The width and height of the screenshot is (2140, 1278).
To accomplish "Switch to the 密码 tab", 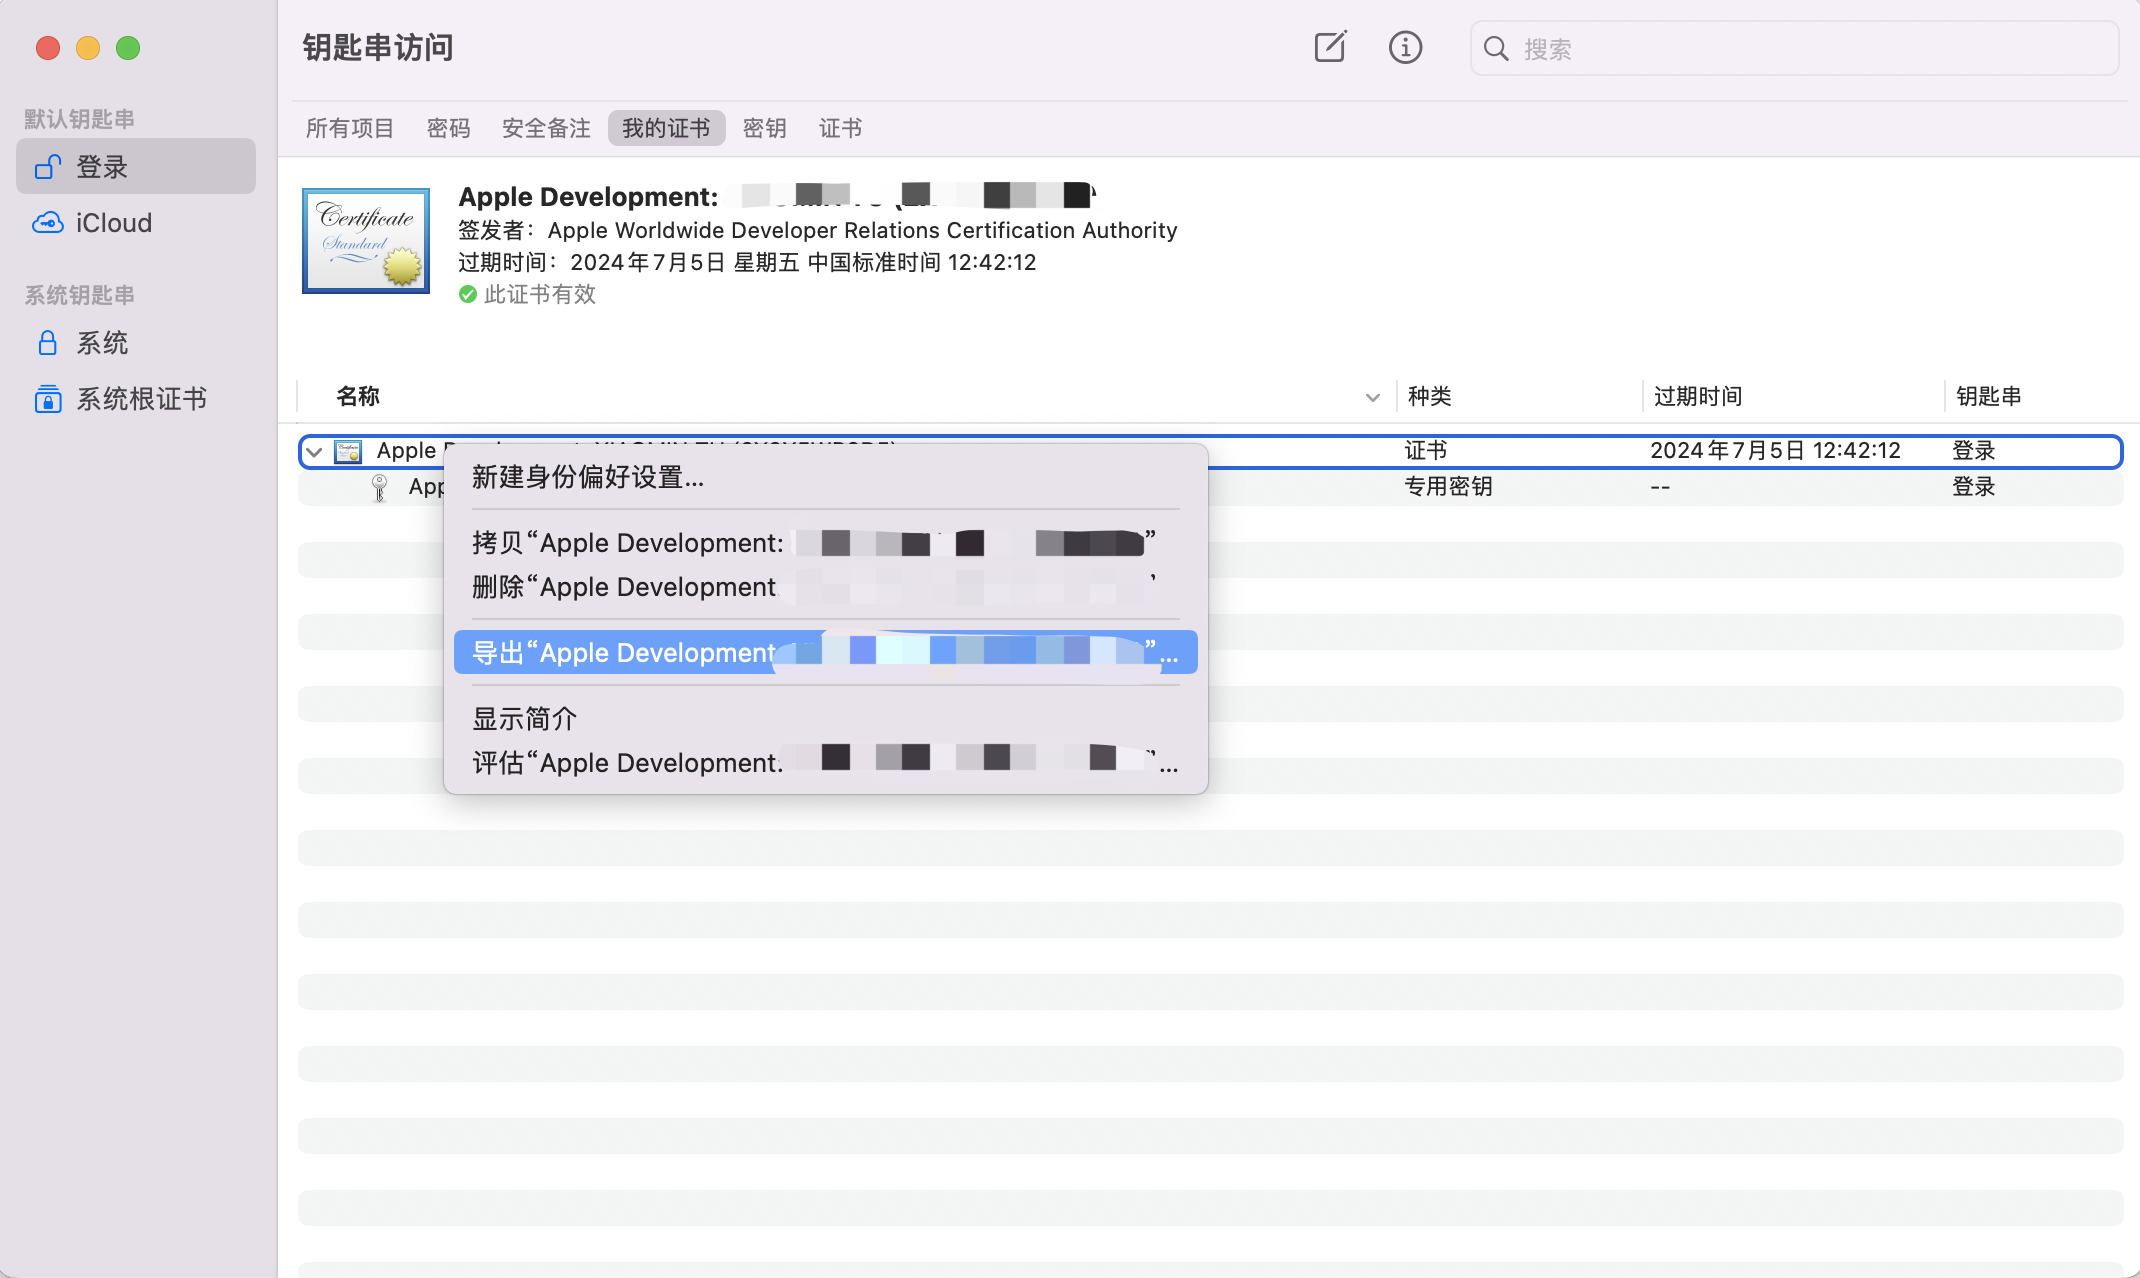I will pos(448,128).
